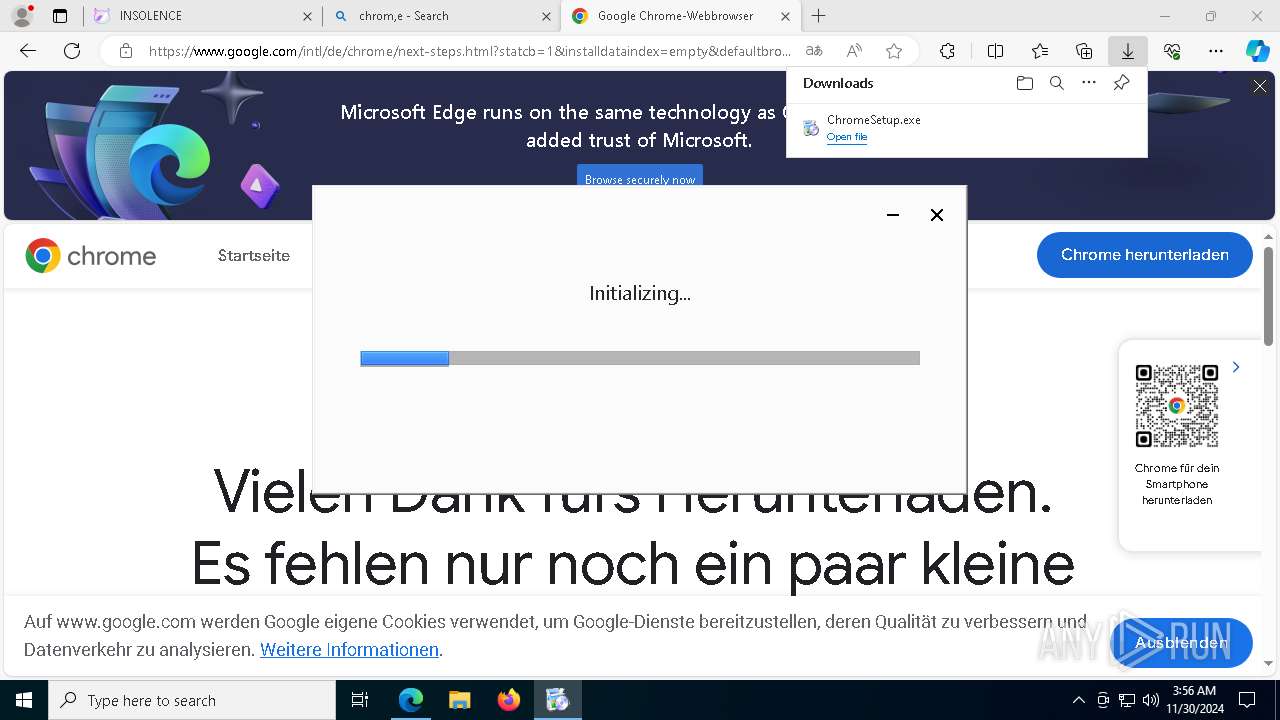Image resolution: width=1280 pixels, height=720 pixels.
Task: Search downloads with the magnifier icon
Action: (1056, 83)
